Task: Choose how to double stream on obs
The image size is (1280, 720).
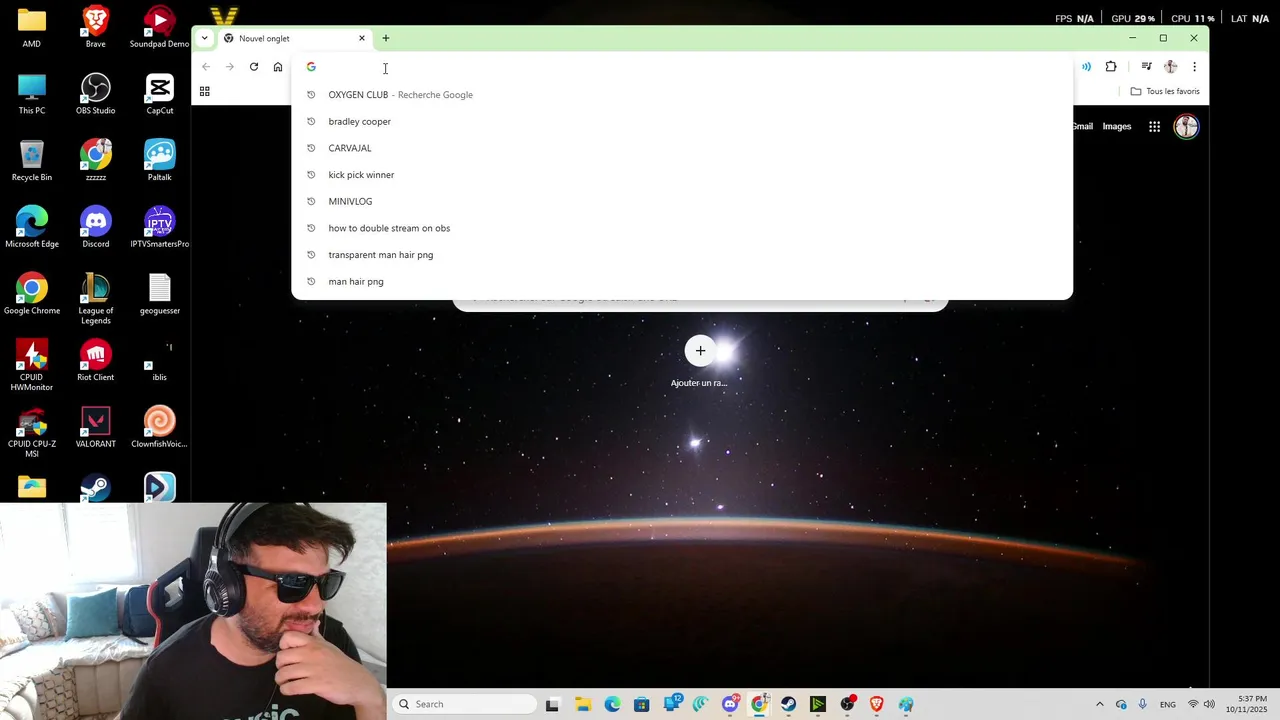Action: (x=682, y=228)
